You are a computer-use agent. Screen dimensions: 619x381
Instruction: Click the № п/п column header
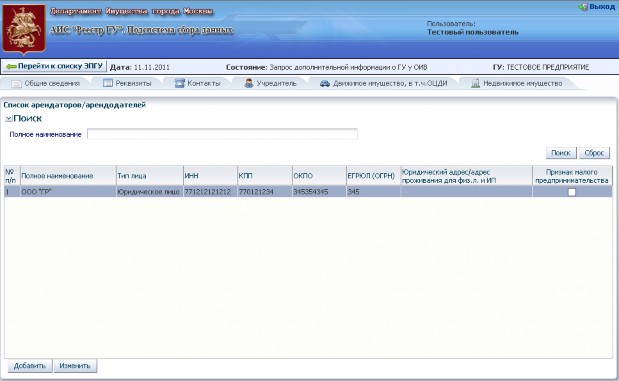click(x=12, y=176)
